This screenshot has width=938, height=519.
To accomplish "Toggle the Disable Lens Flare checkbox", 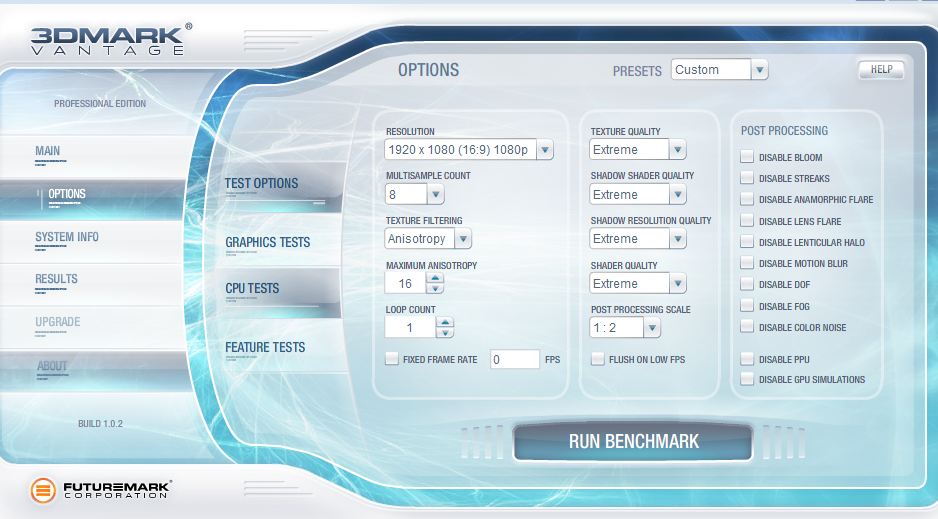I will coord(747,221).
